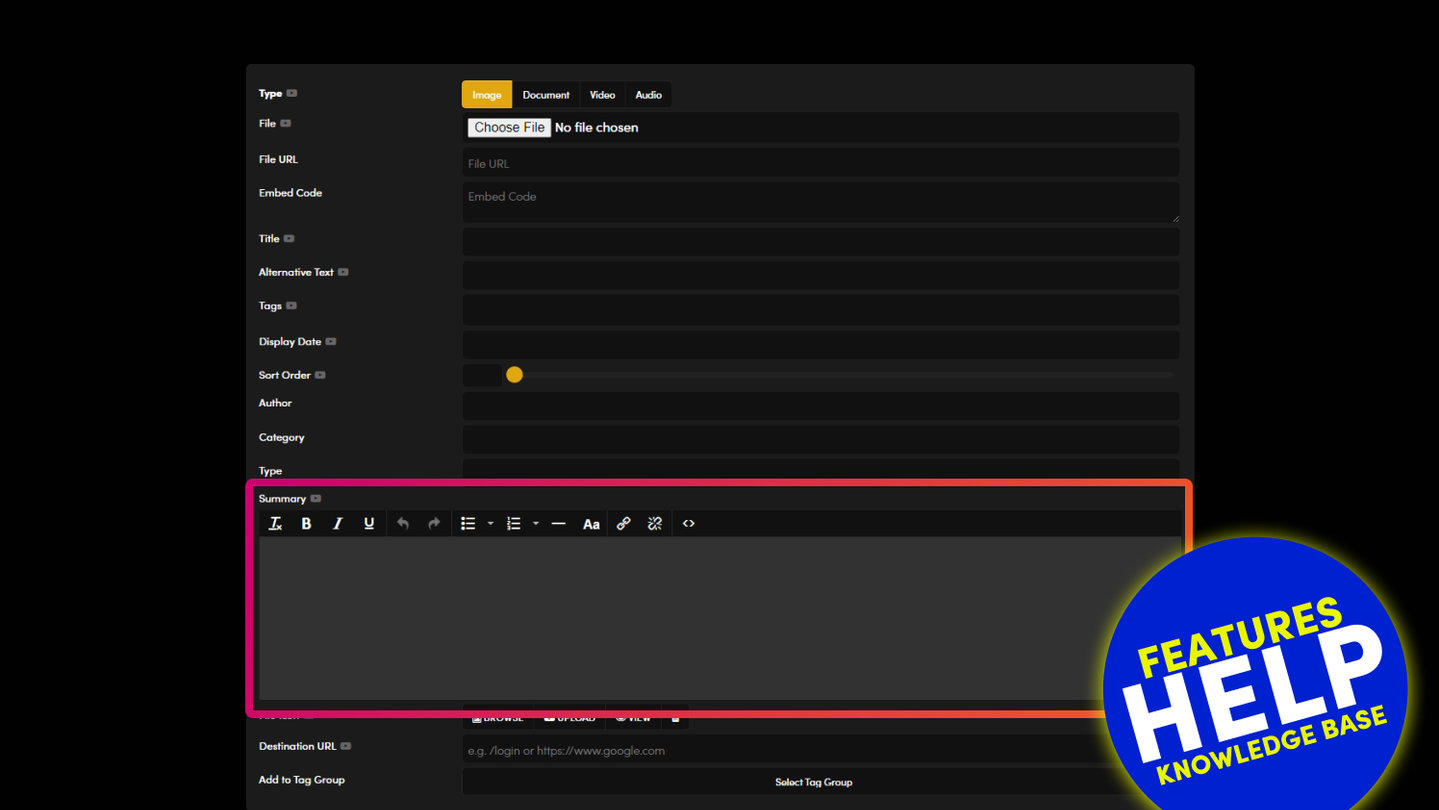Select the Image type tab

[487, 95]
